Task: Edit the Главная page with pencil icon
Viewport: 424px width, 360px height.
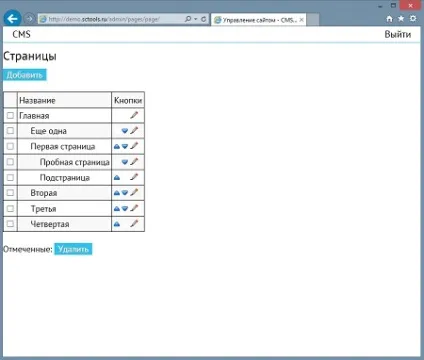Action: pyautogui.click(x=134, y=115)
